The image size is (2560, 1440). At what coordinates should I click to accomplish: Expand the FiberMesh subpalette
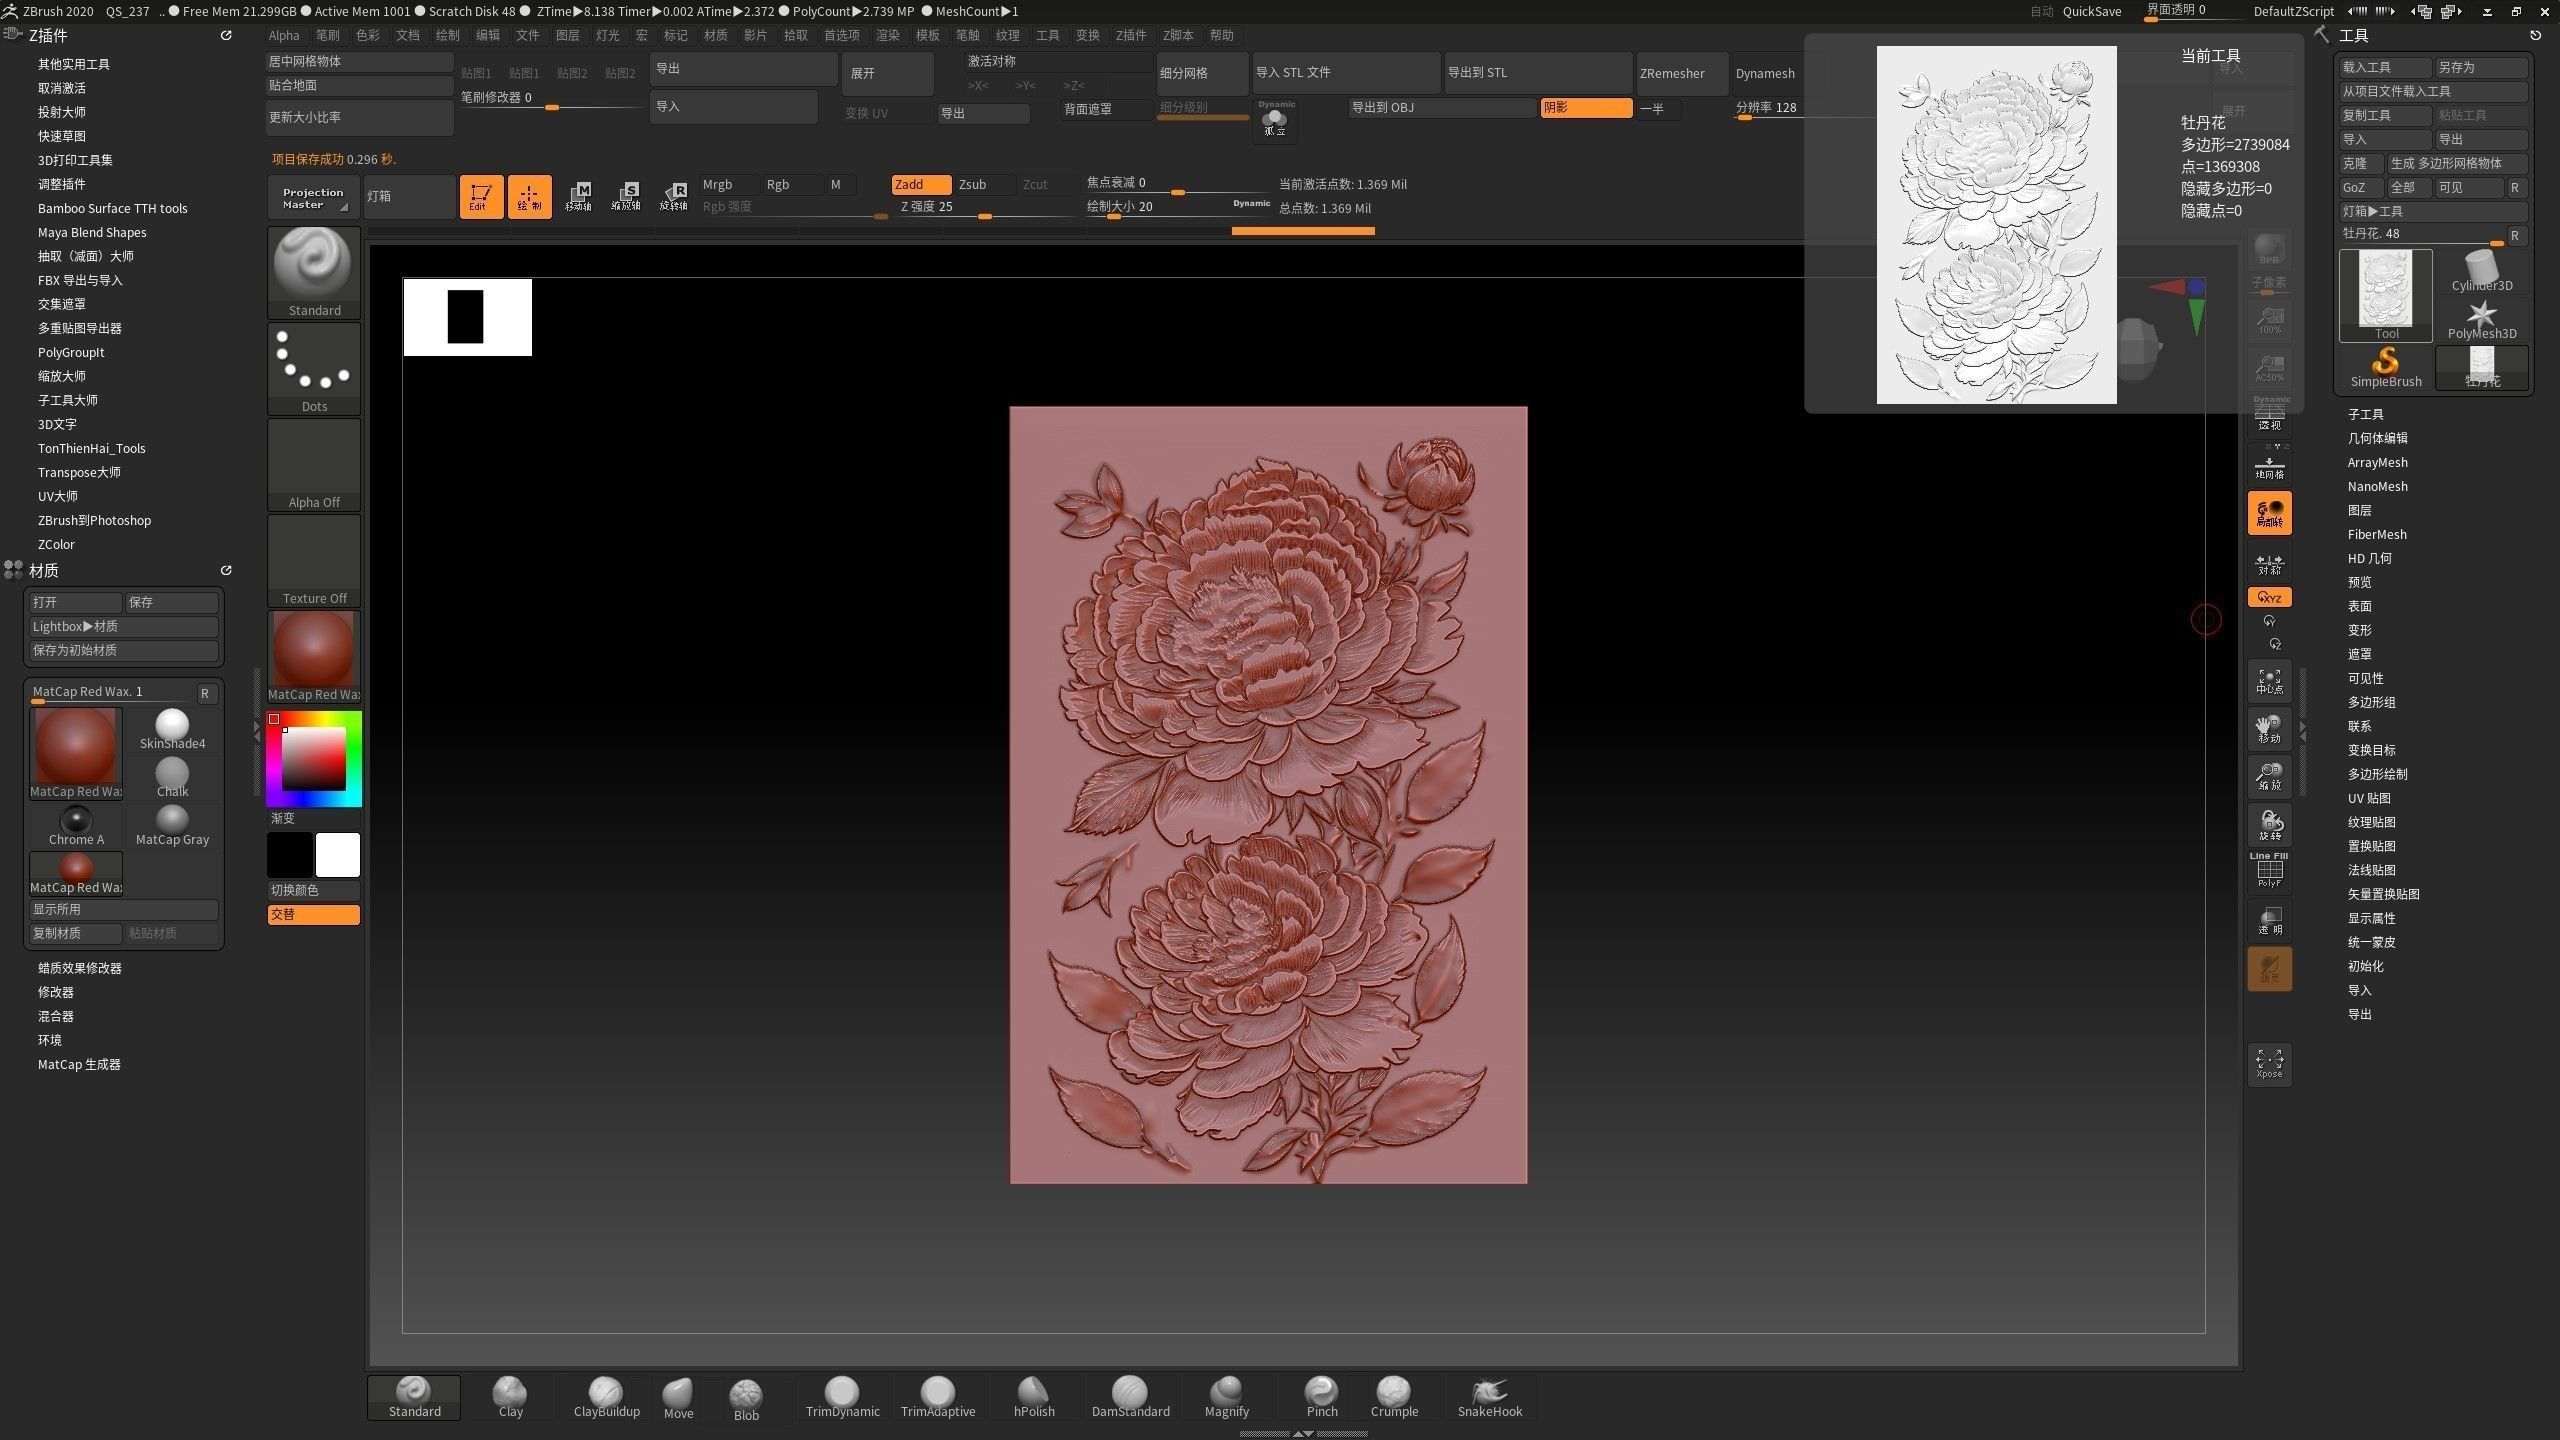2377,533
